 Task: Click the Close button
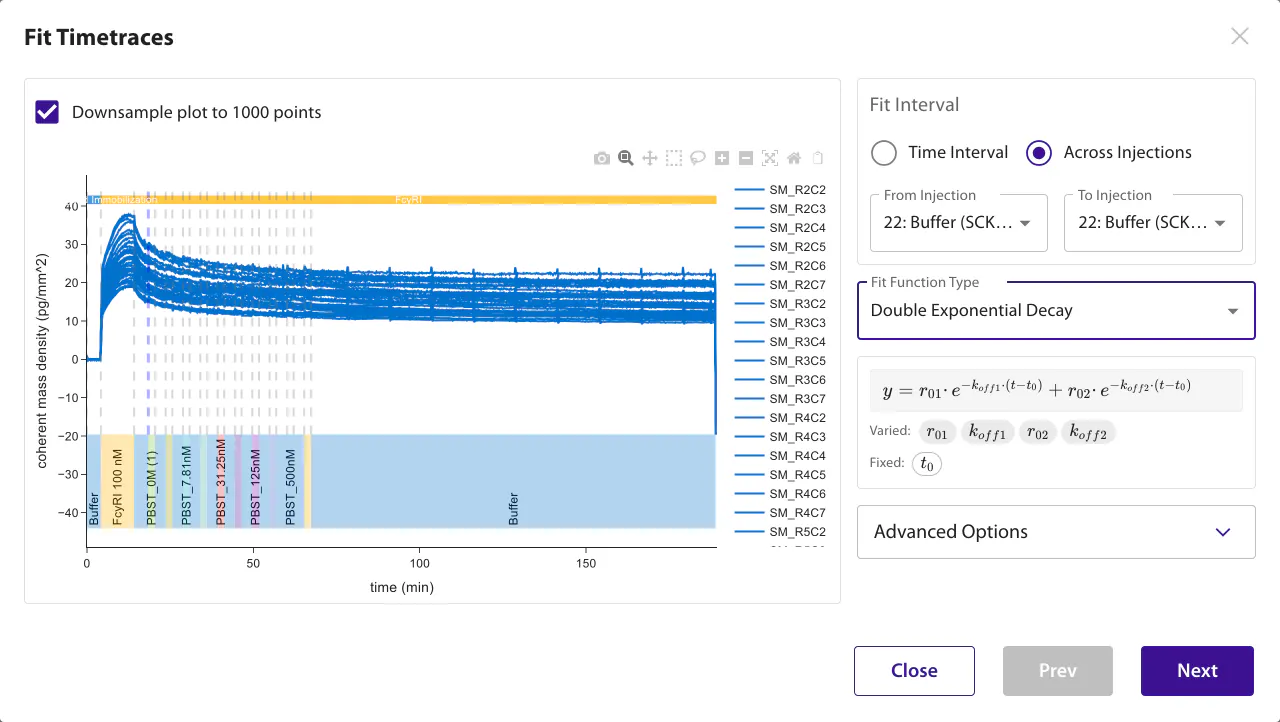click(x=914, y=671)
